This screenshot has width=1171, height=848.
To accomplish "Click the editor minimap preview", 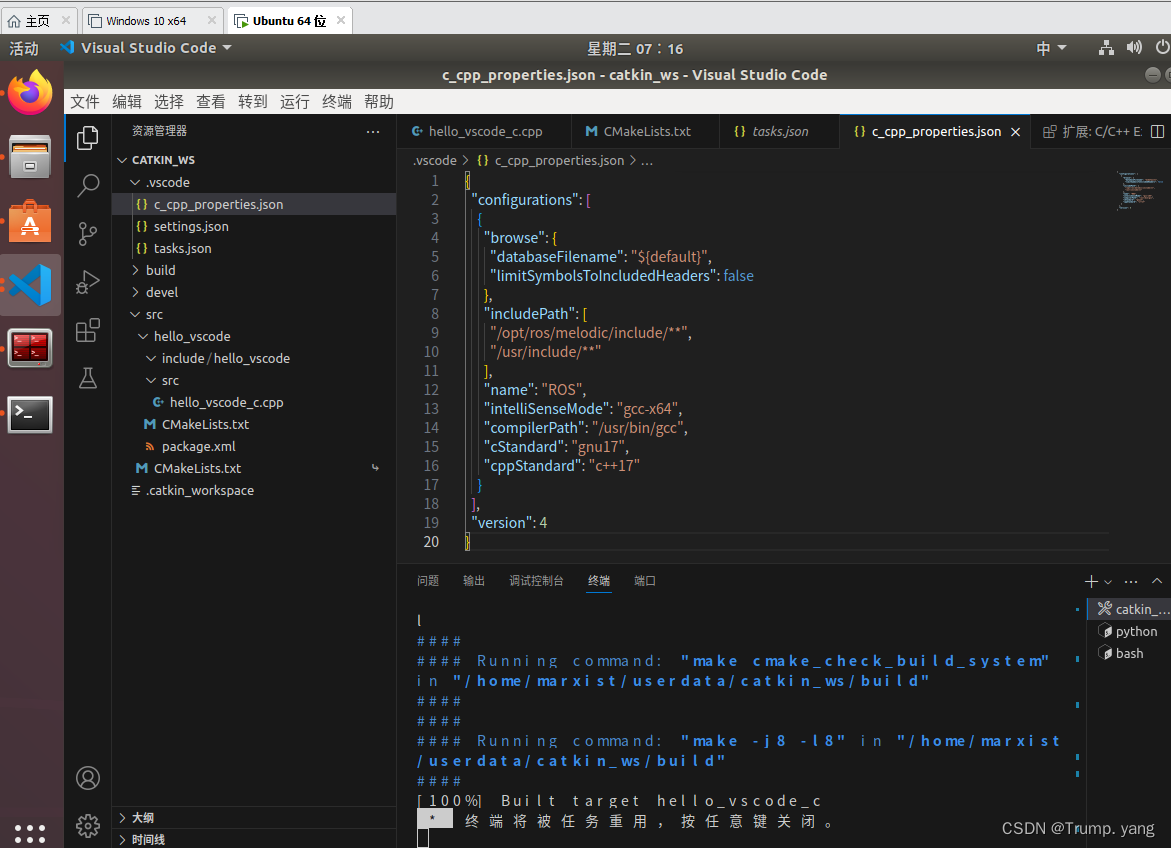I will (x=1140, y=191).
